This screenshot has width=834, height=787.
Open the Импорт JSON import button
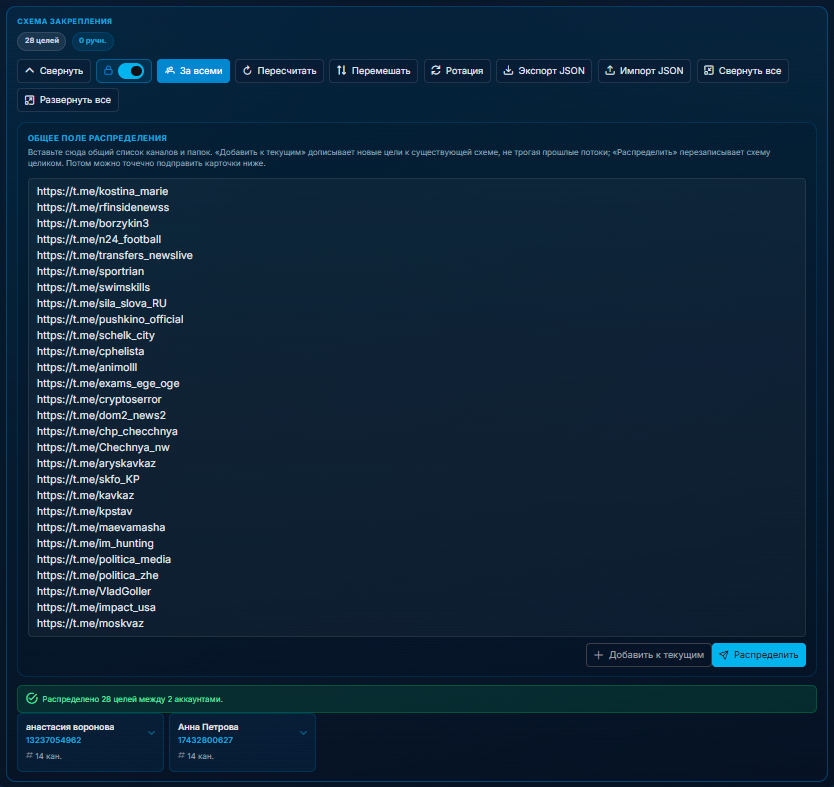644,71
